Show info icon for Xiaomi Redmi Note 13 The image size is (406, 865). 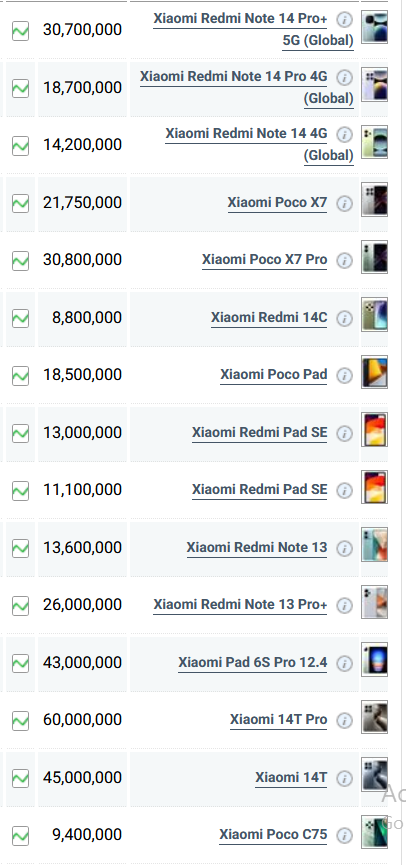[x=344, y=548]
